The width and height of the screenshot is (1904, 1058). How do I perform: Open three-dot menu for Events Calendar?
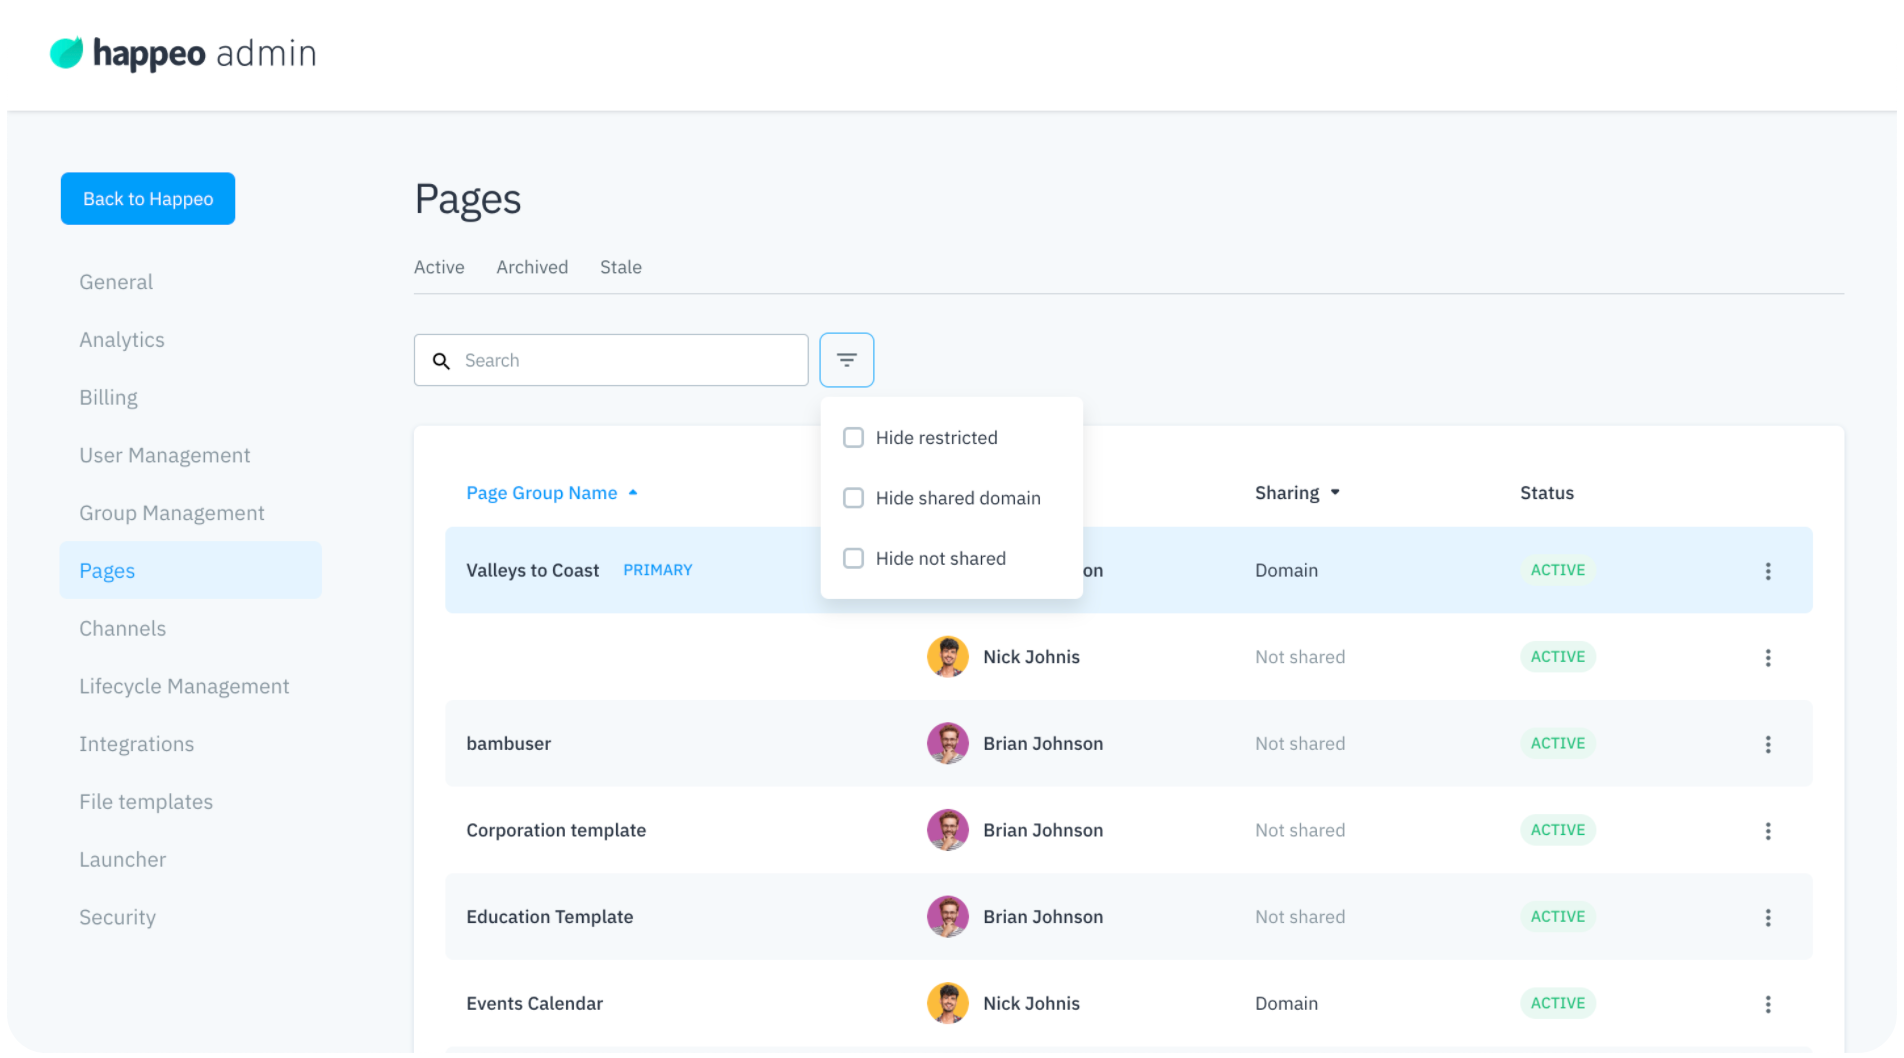pyautogui.click(x=1767, y=1004)
